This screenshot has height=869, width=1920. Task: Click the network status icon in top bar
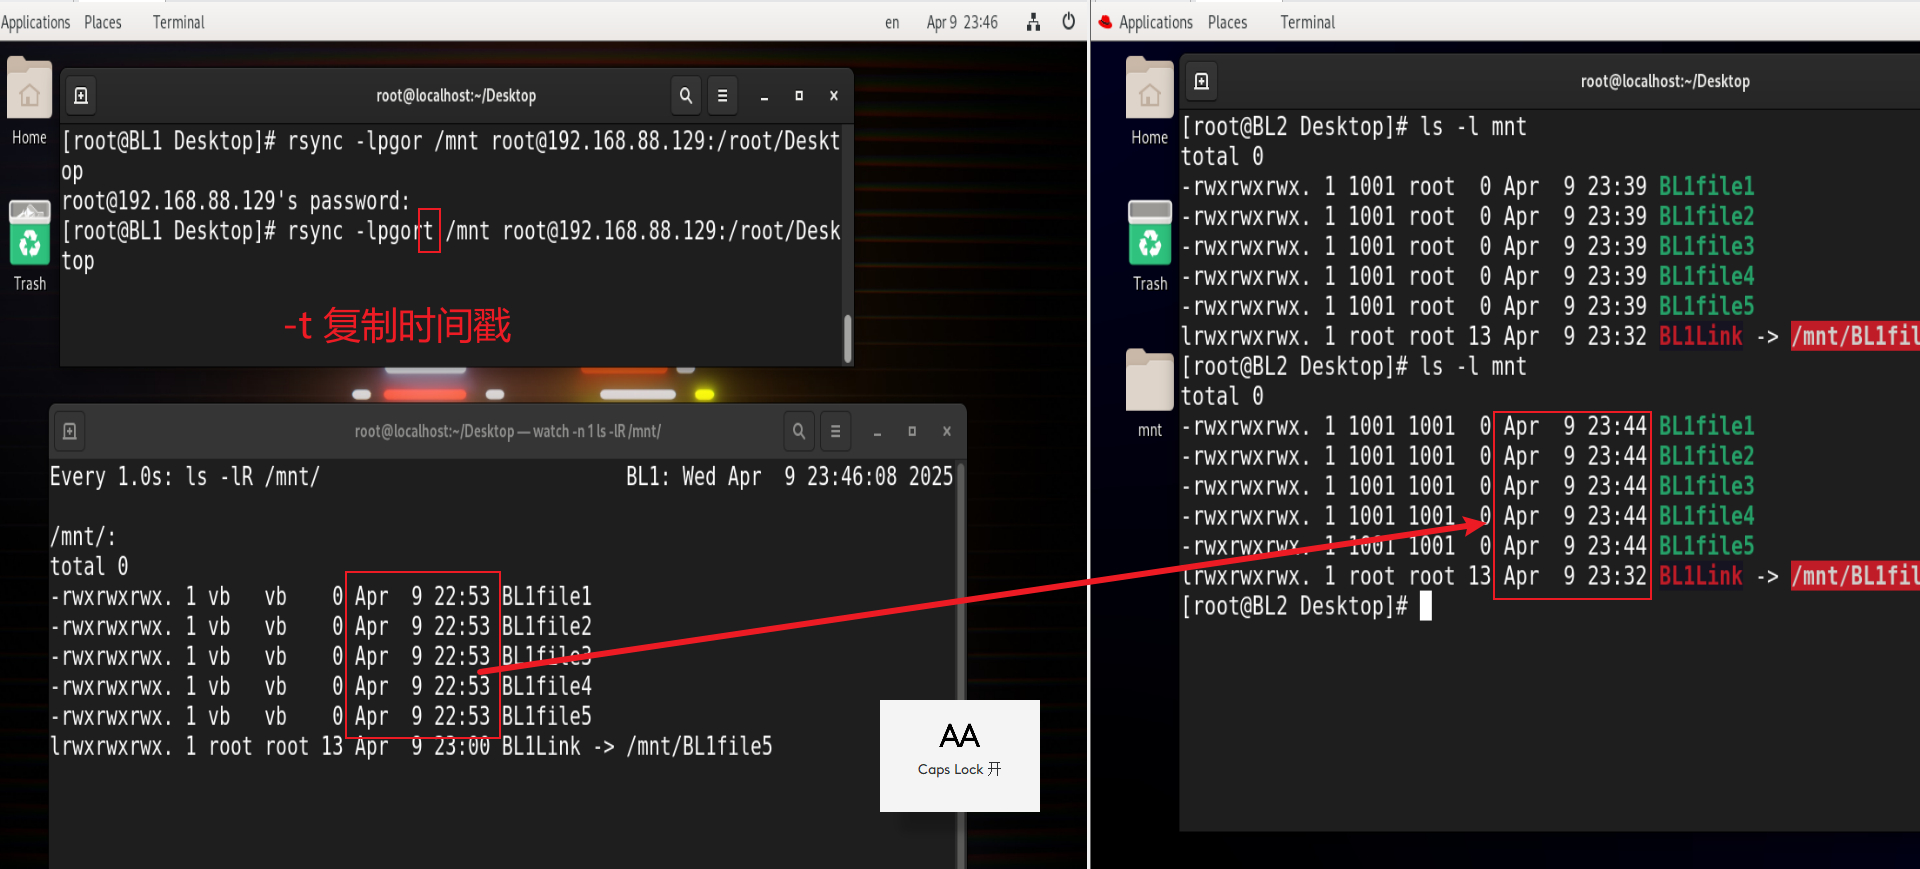click(1033, 22)
